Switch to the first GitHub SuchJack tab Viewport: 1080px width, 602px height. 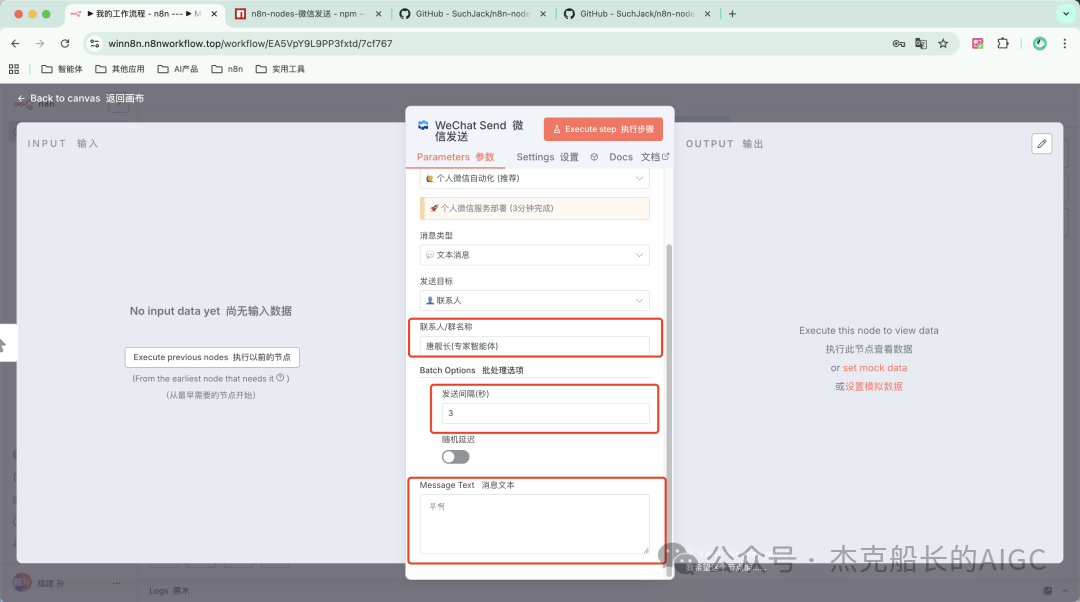click(472, 14)
